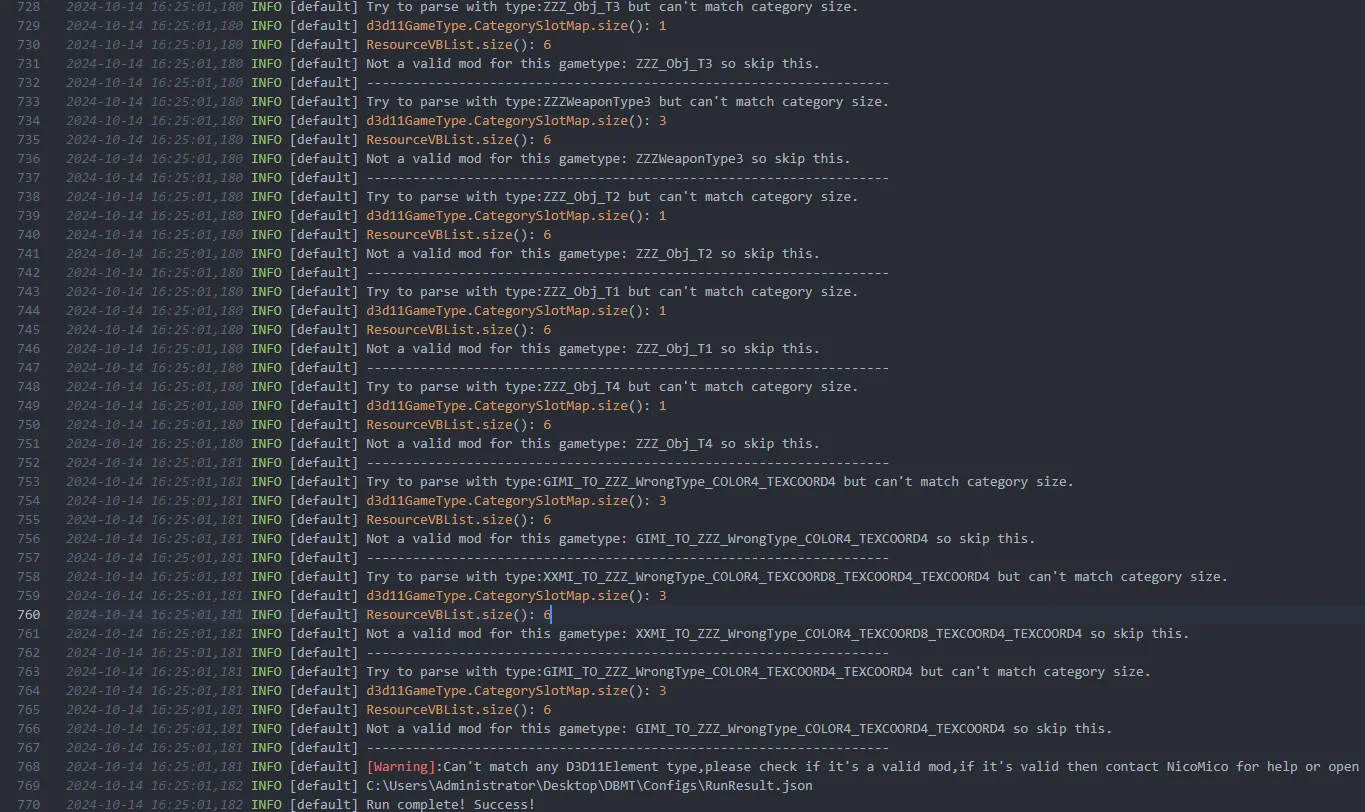Image resolution: width=1365 pixels, height=812 pixels.
Task: Click 'Not a valid mod' line for ZZZ_Obj_T1
Action: [593, 349]
